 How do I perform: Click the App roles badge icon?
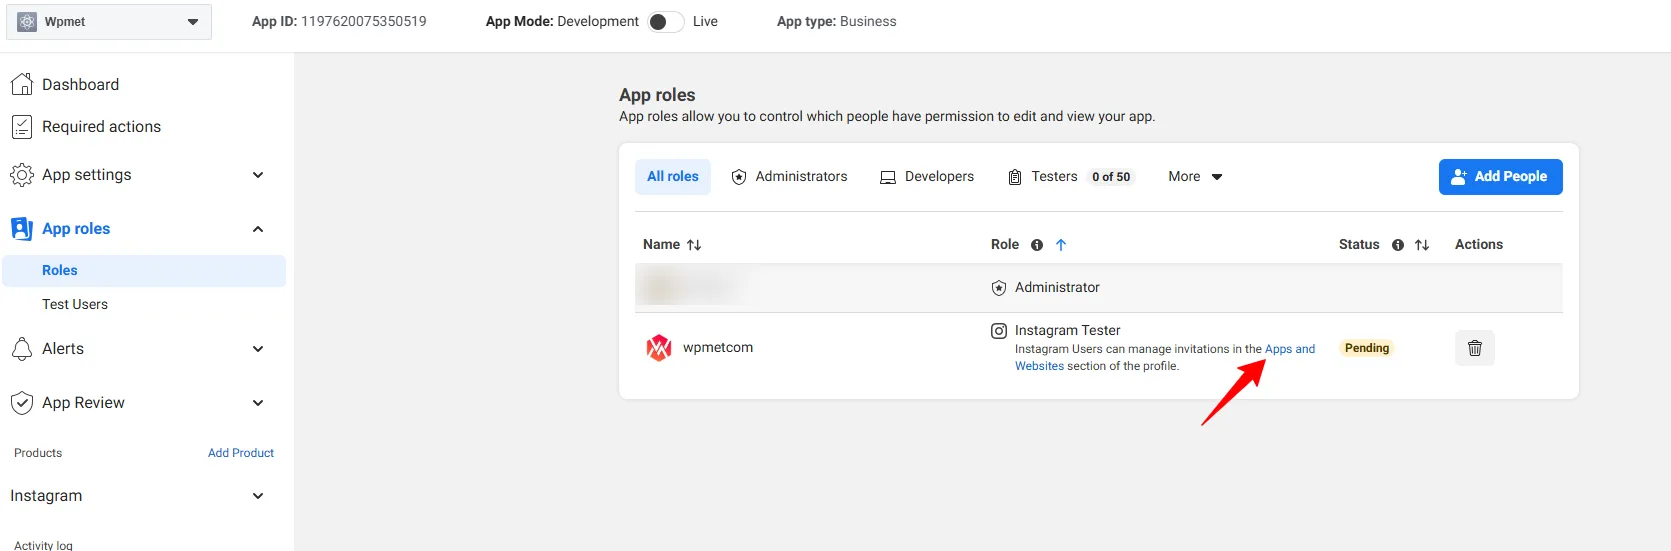(22, 229)
